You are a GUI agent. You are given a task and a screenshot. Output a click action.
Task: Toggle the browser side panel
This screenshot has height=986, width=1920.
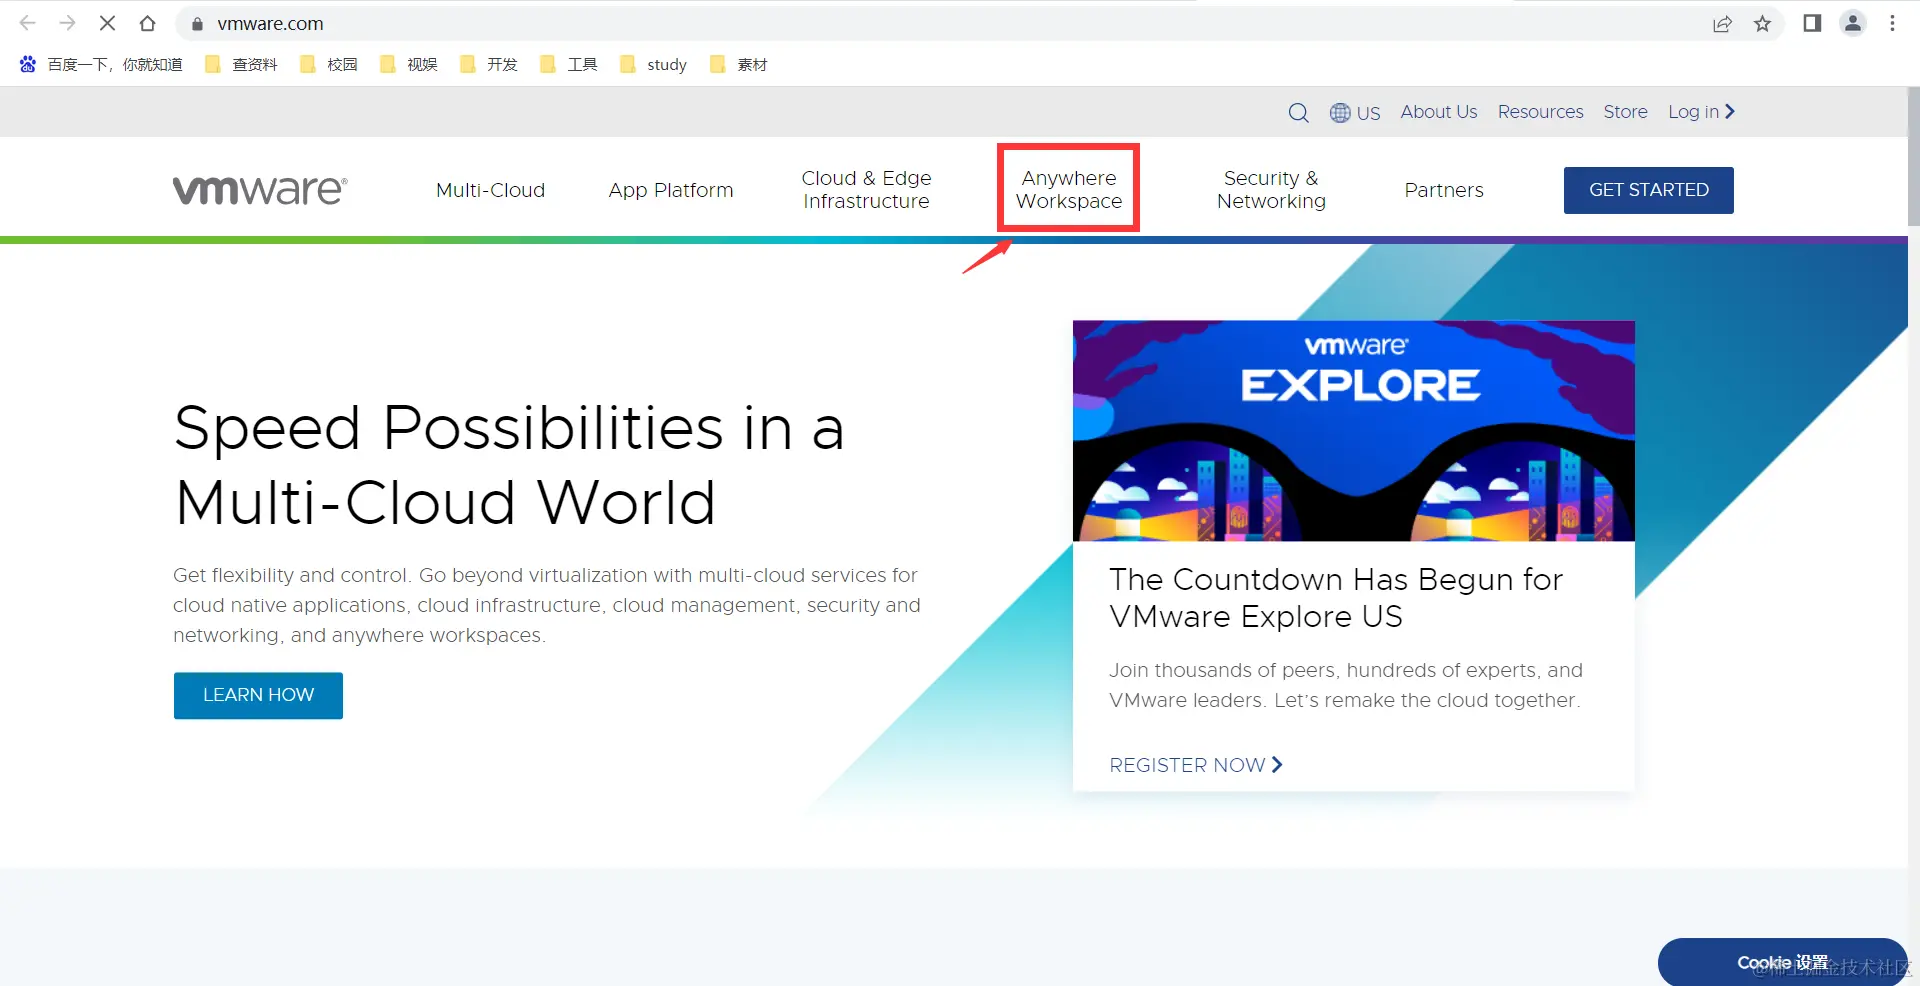pos(1812,23)
